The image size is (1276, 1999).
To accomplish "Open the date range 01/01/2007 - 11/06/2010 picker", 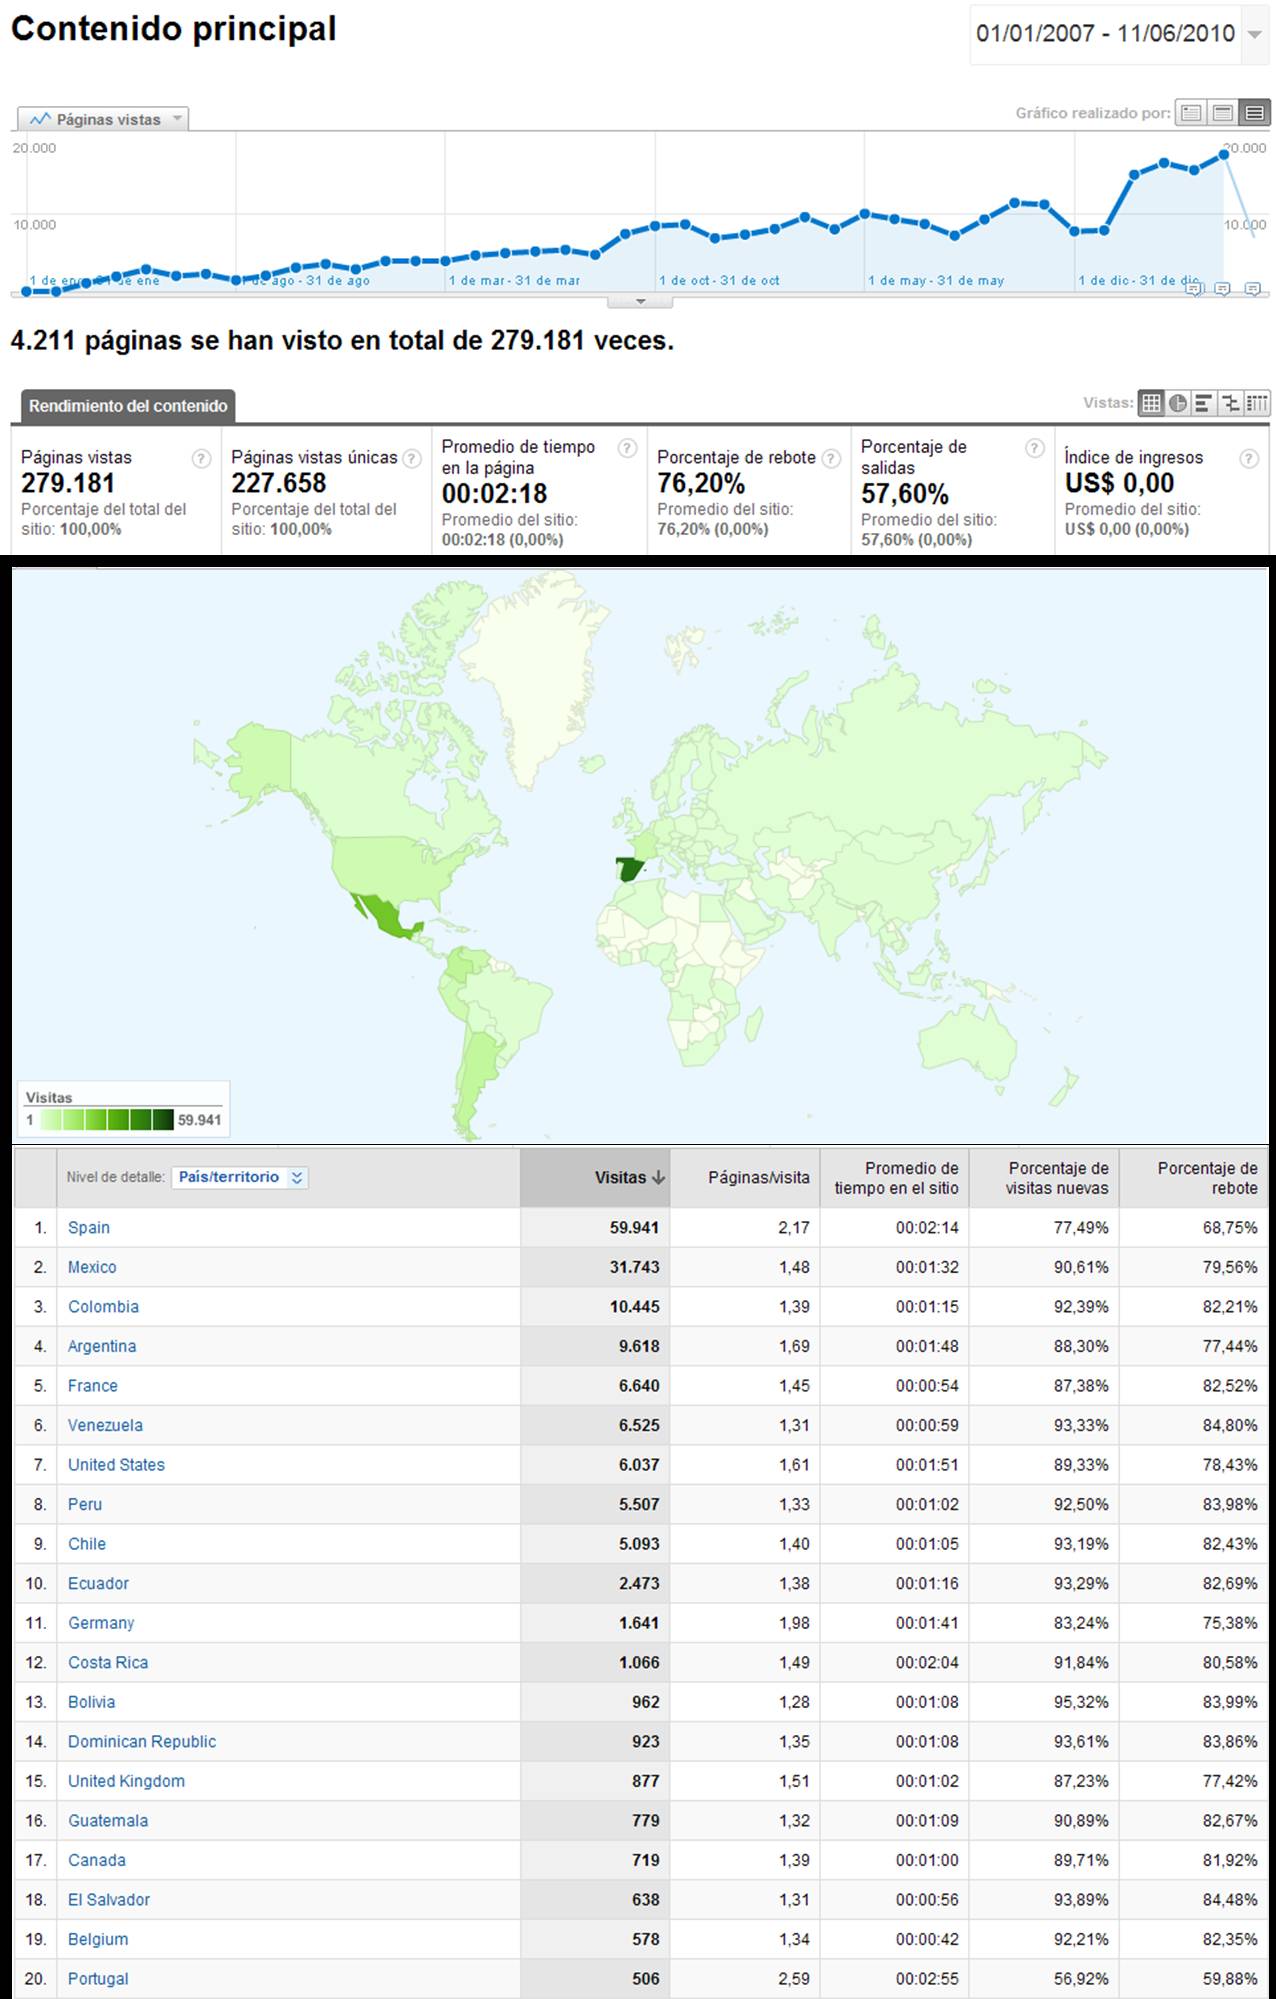I will (1118, 34).
